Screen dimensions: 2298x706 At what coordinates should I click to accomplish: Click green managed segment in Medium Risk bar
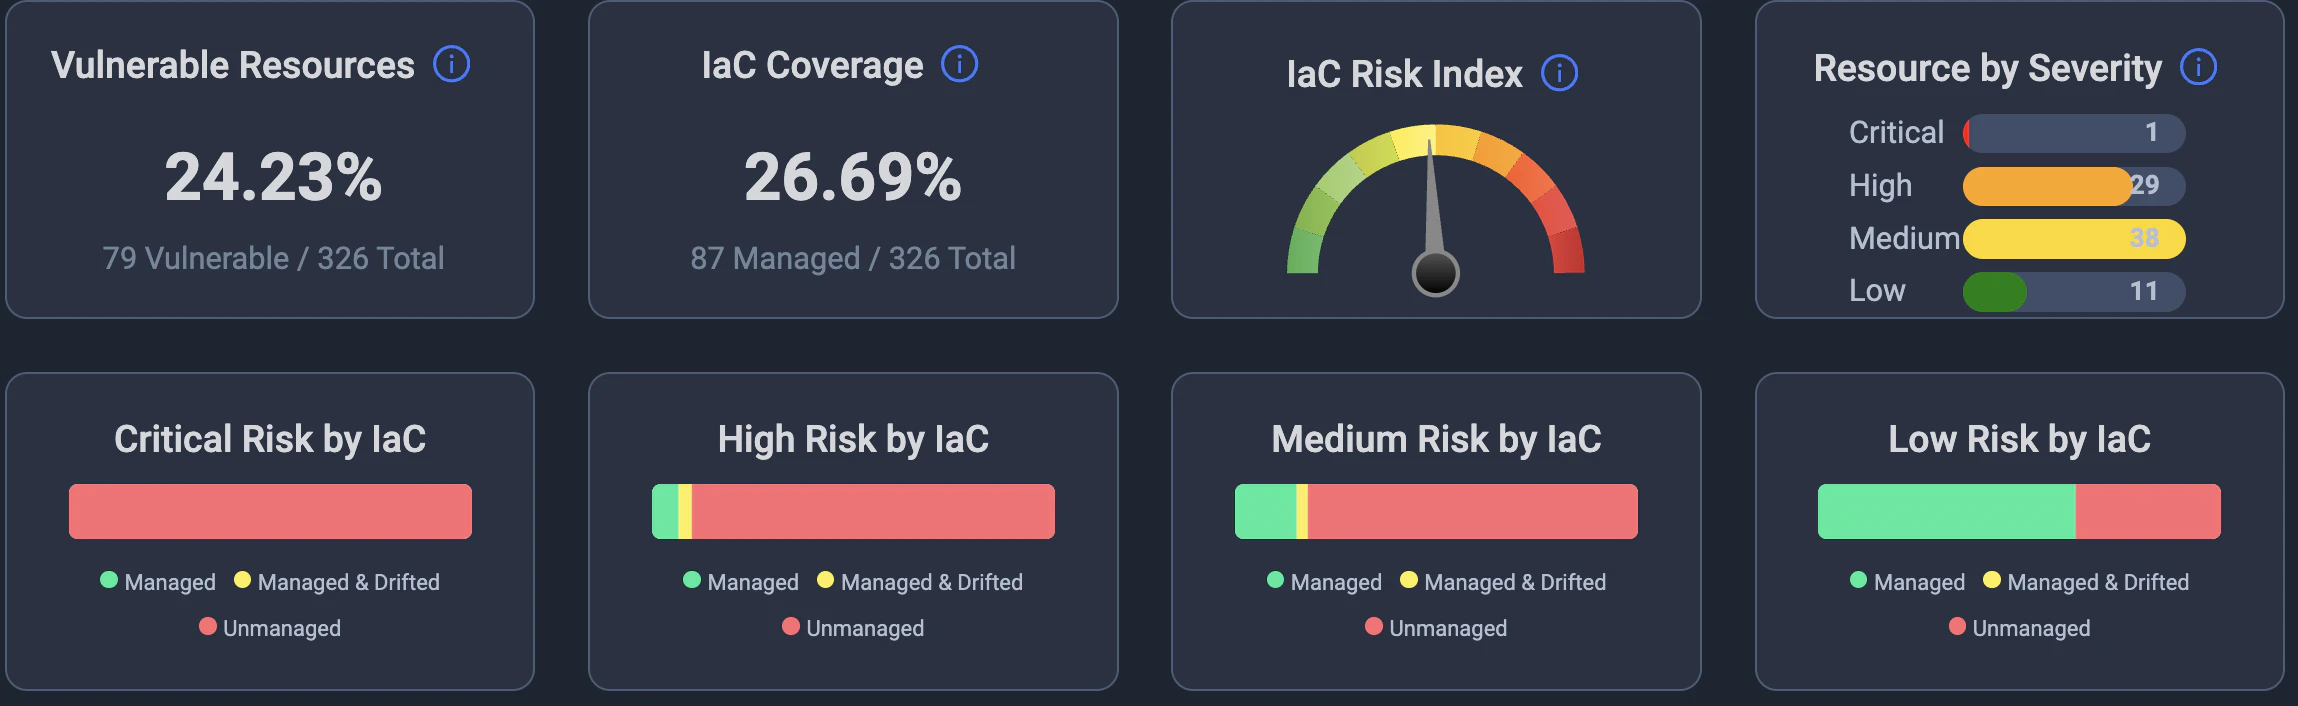(x=1265, y=512)
